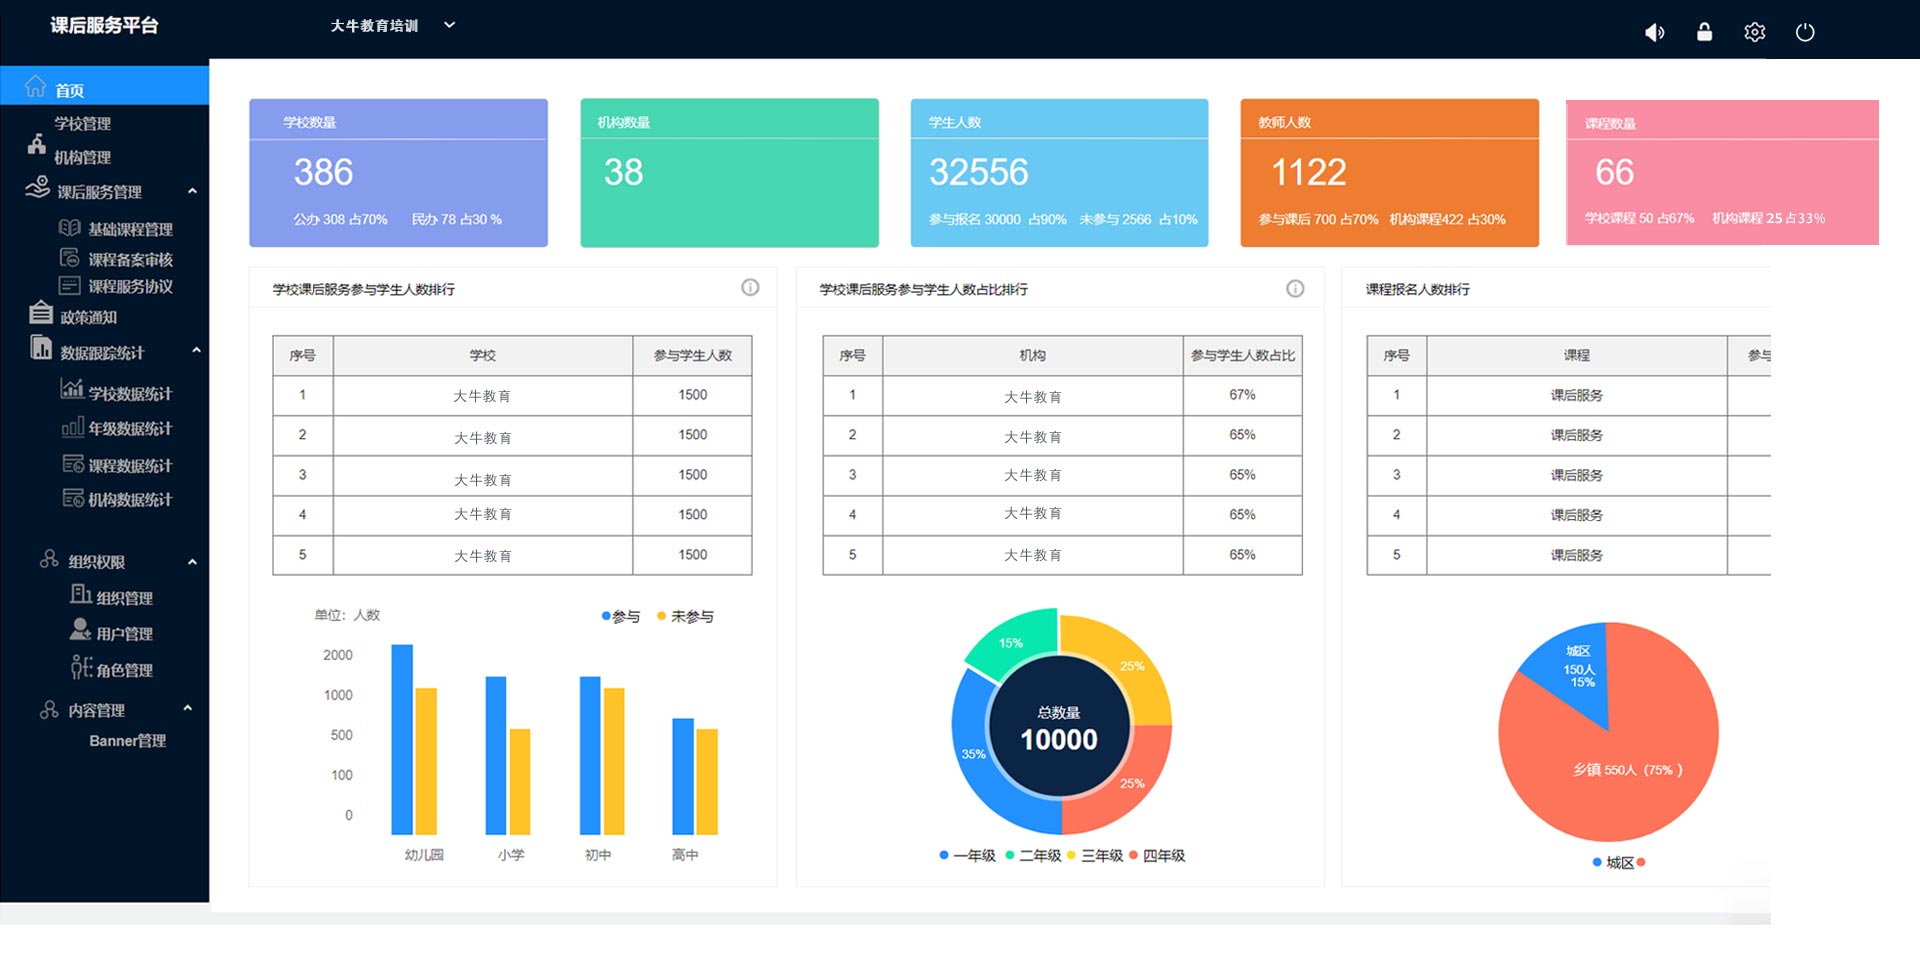Click the 基础课程管理 book icon
Image resolution: width=1920 pixels, height=972 pixels.
69,228
